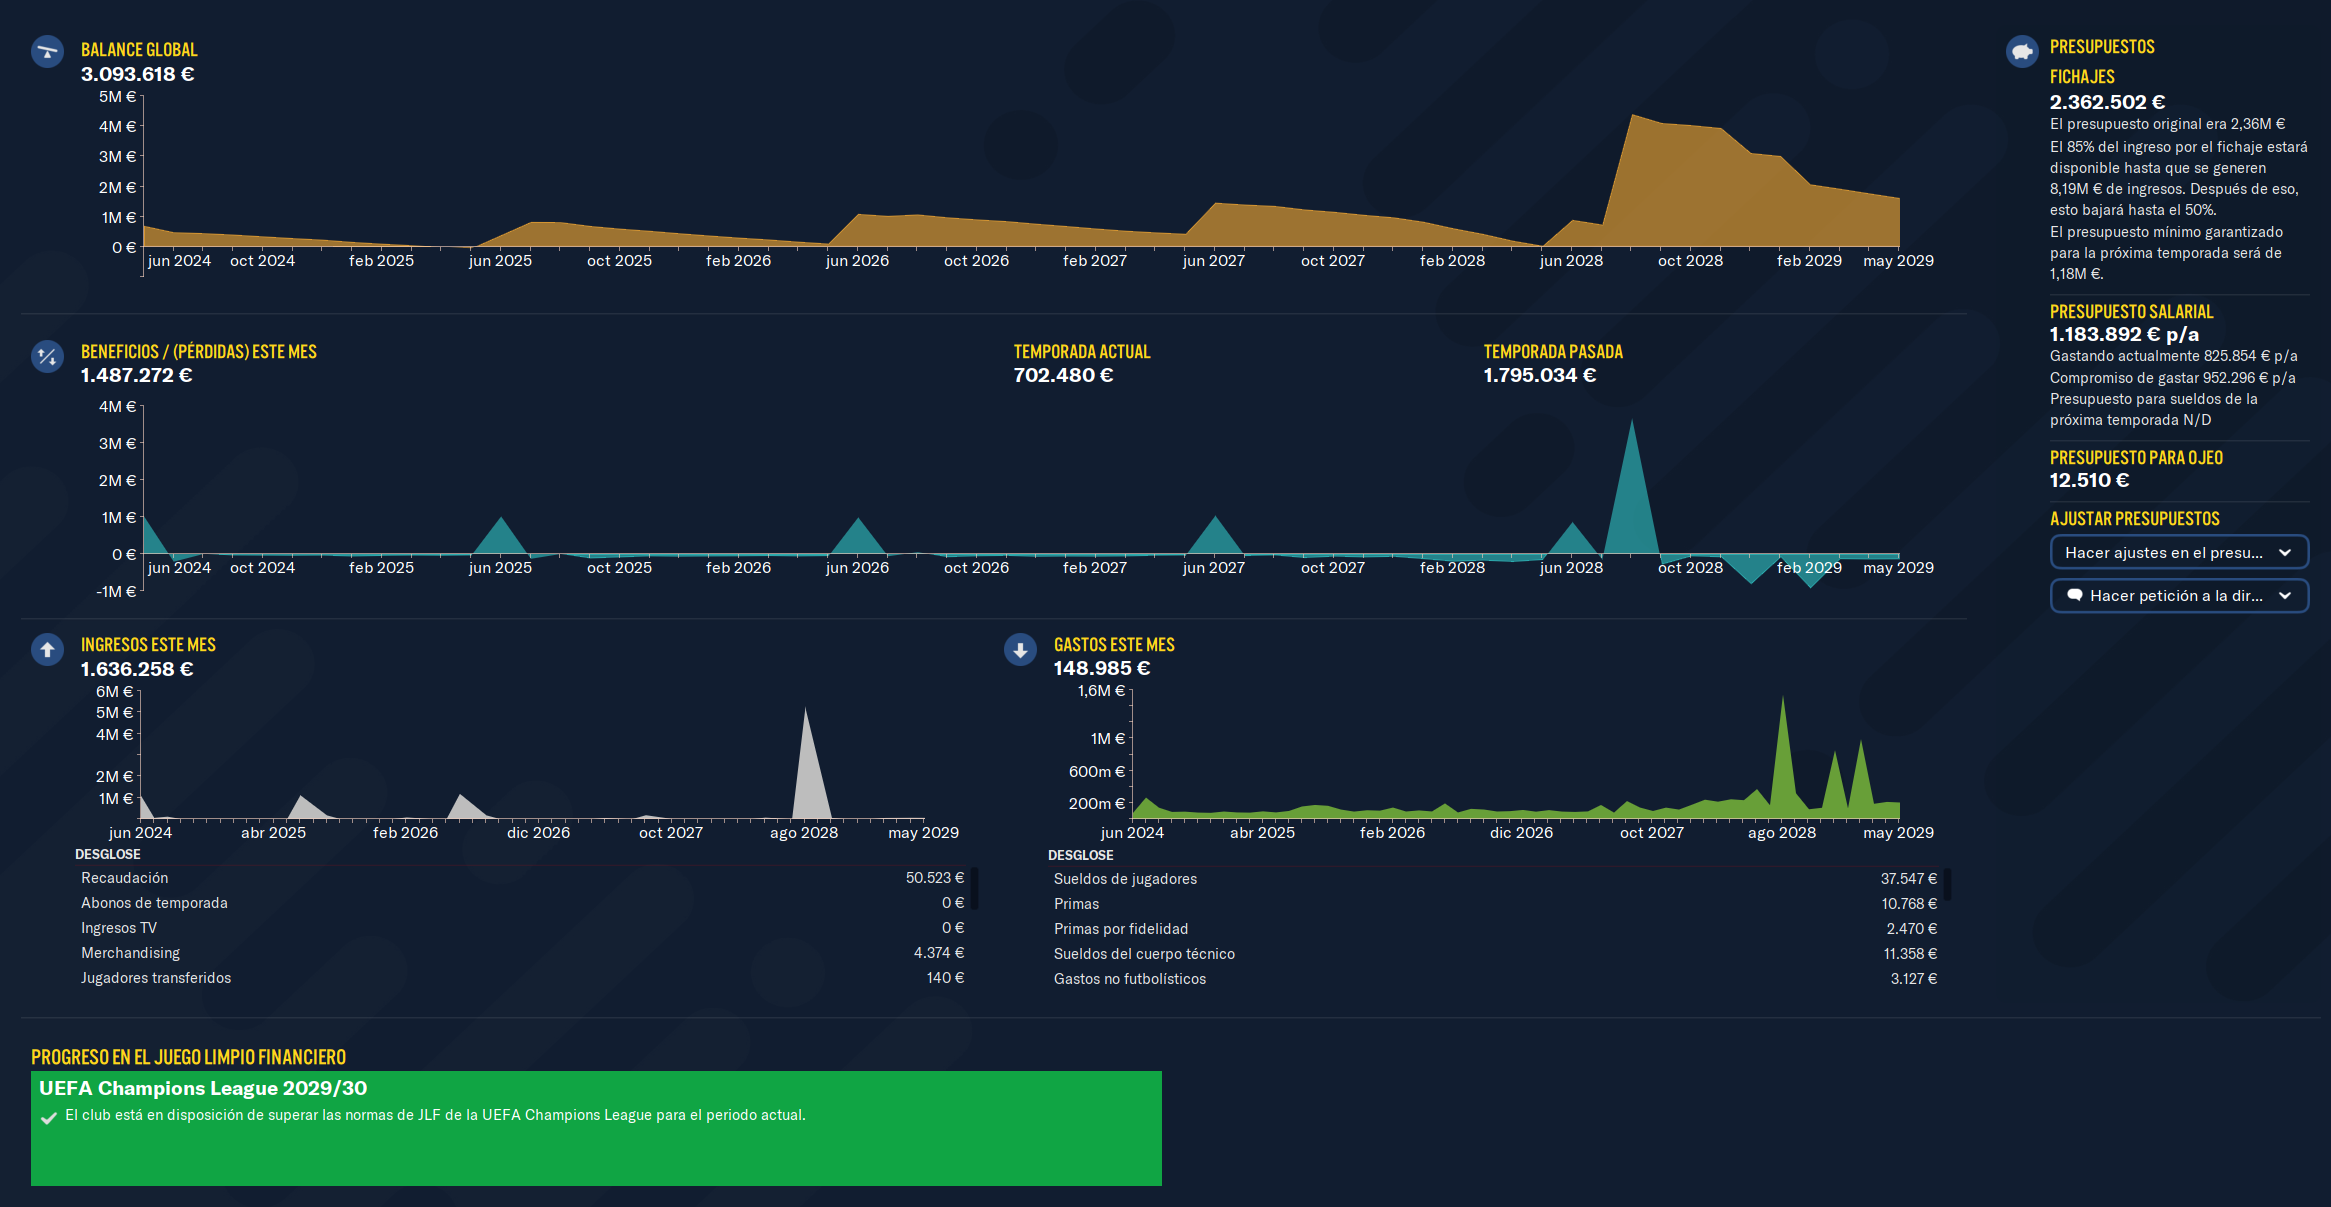Click the monthly income value 1.636.258 €
This screenshot has height=1207, width=2331.
click(x=137, y=669)
